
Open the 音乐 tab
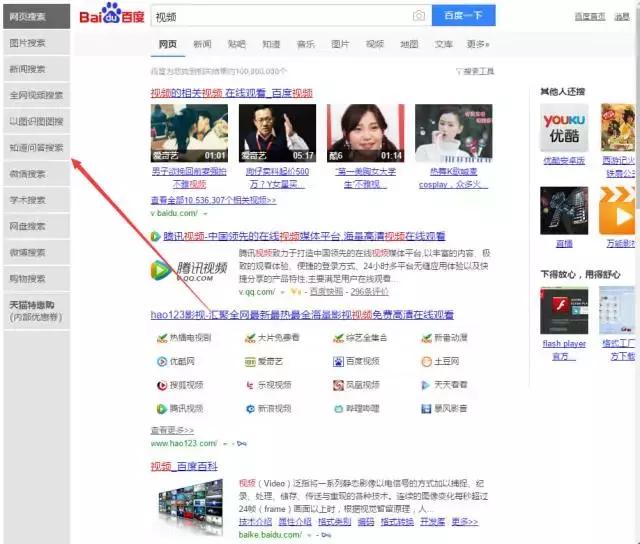coord(306,44)
